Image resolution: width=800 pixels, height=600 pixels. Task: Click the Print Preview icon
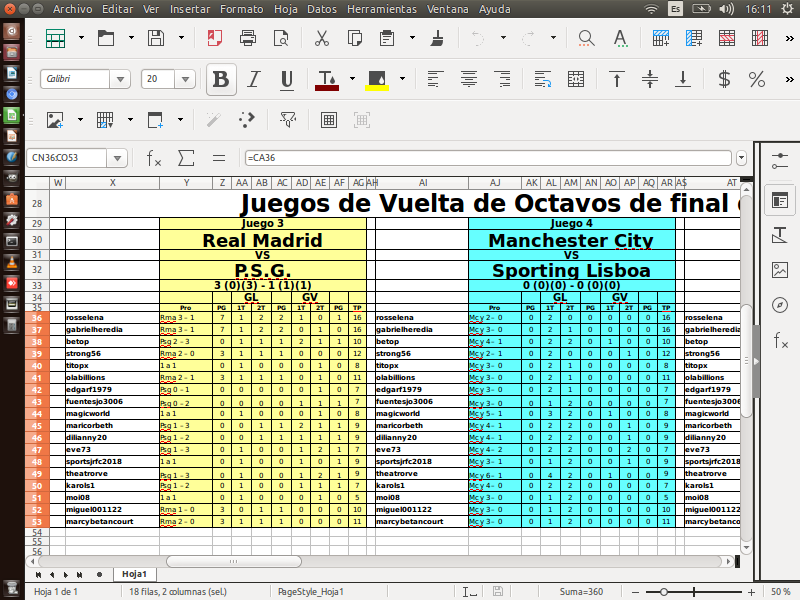pos(281,38)
